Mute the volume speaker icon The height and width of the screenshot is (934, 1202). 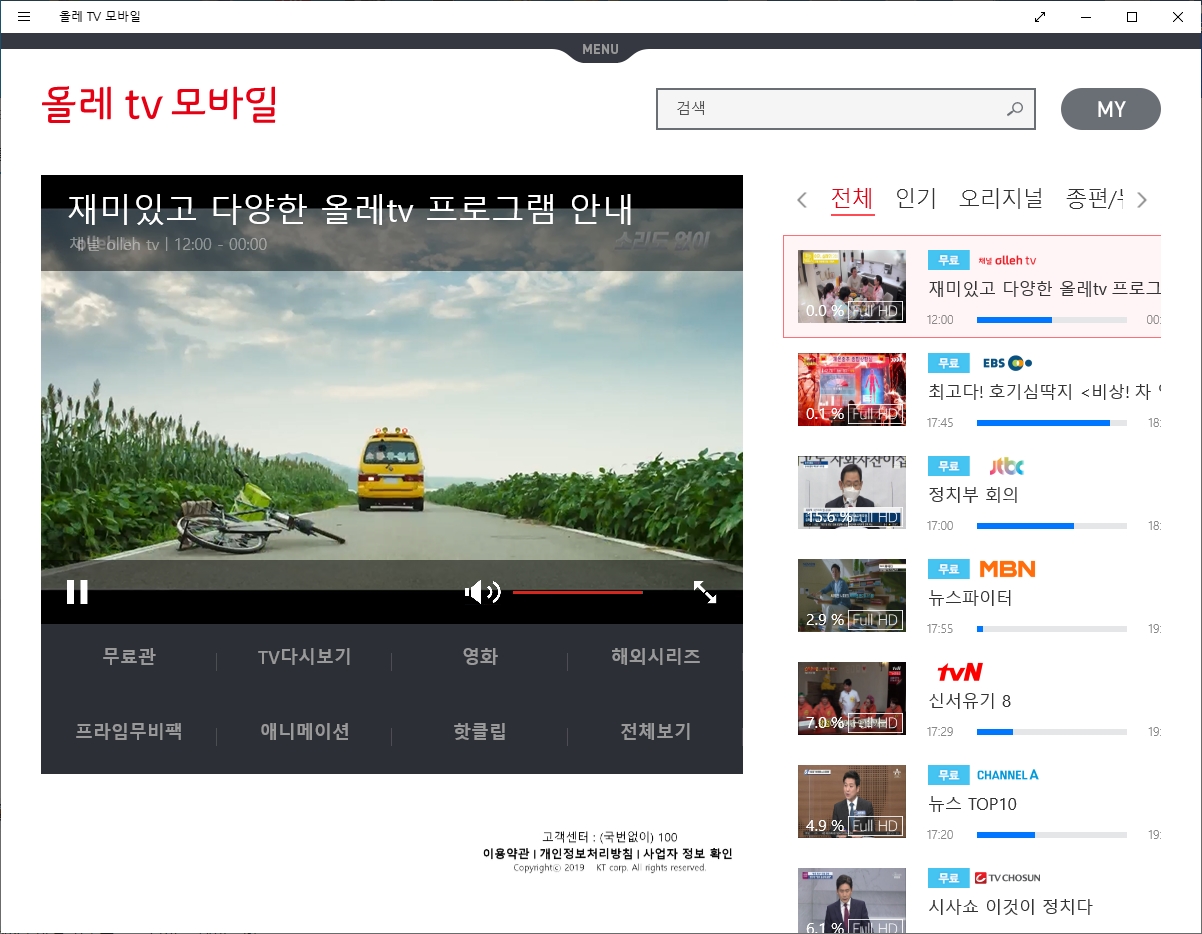click(x=482, y=592)
